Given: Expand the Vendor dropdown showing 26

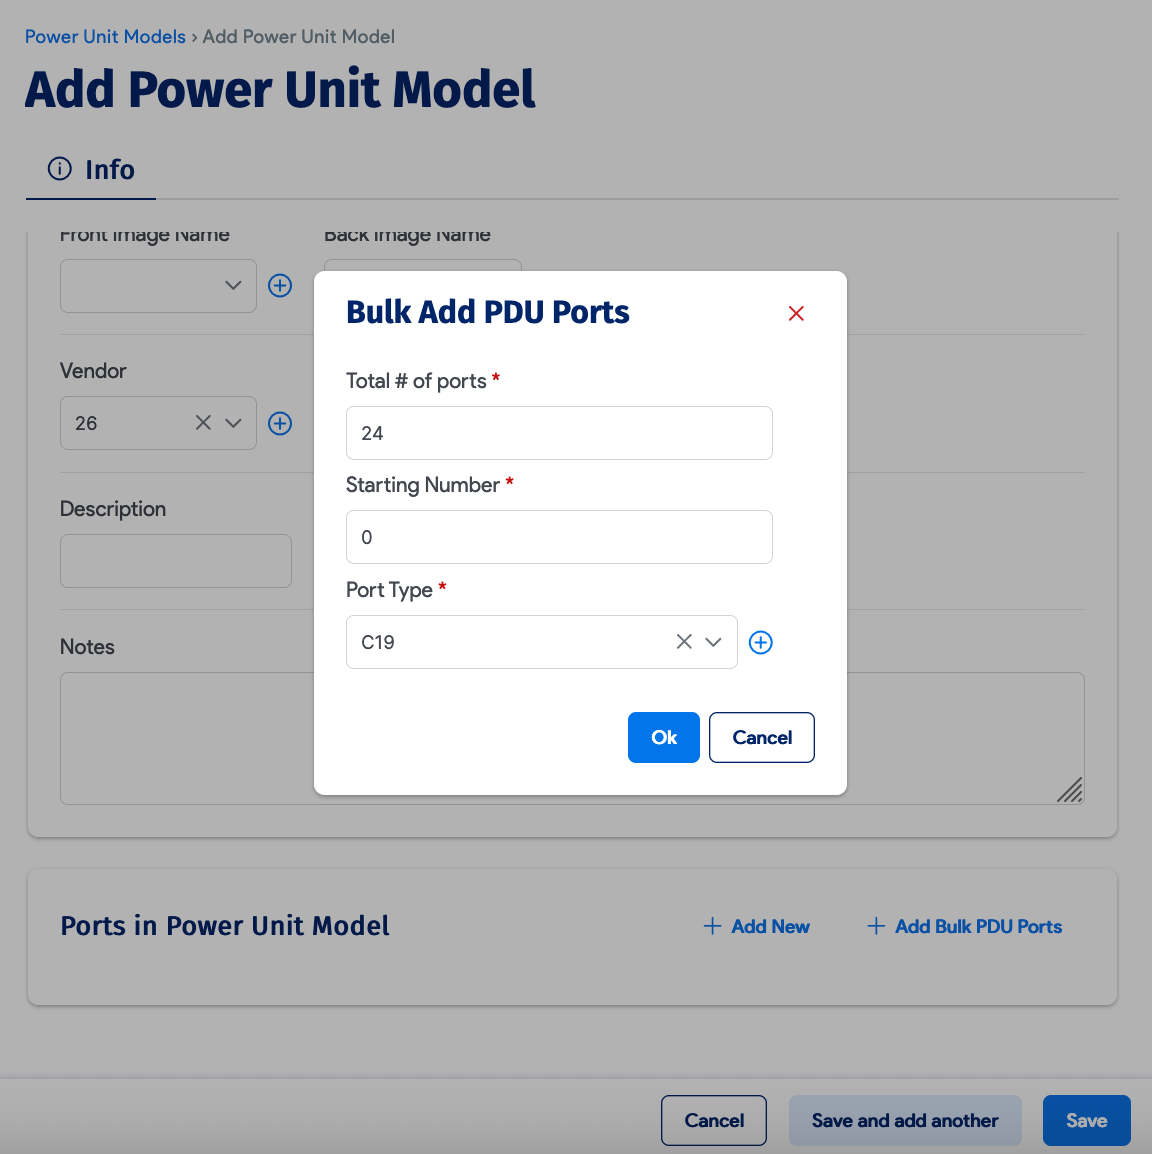Looking at the screenshot, I should 233,423.
